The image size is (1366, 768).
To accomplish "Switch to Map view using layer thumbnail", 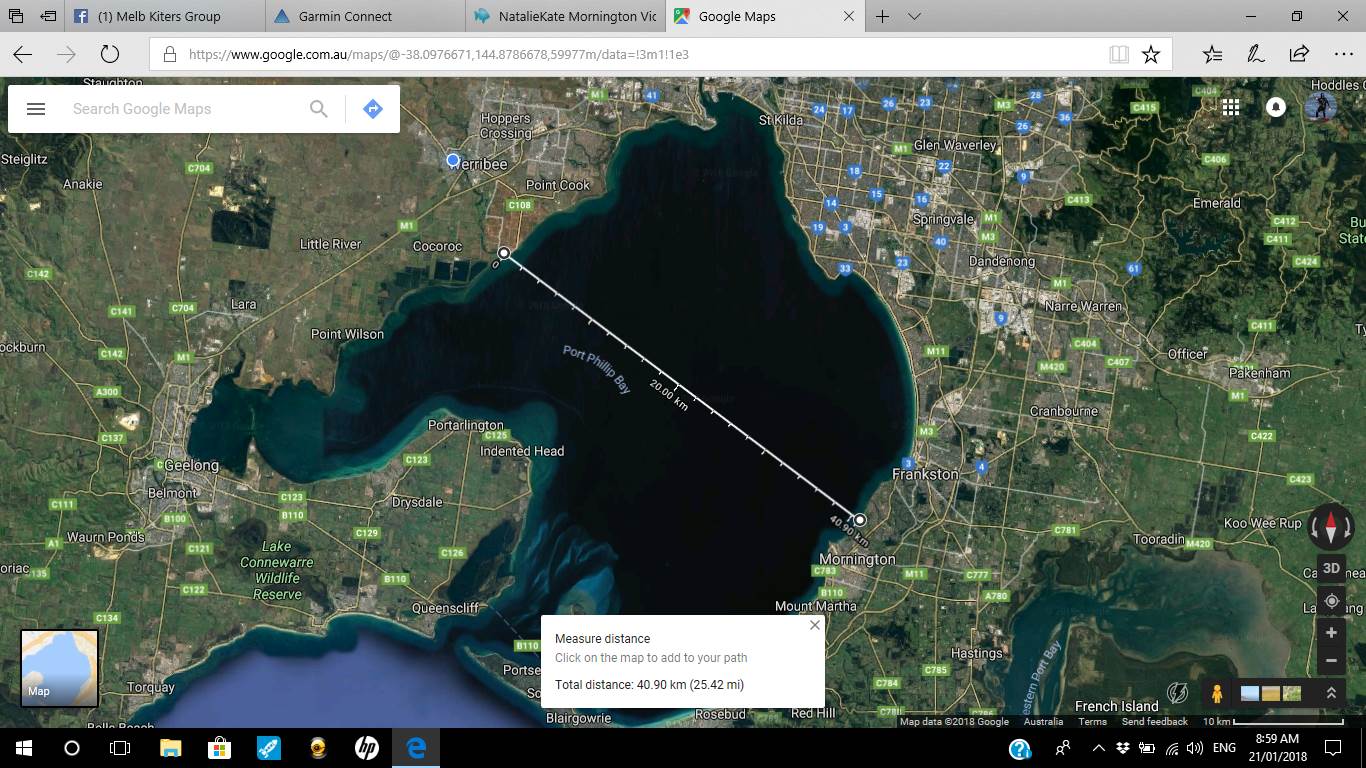I will click(x=60, y=668).
